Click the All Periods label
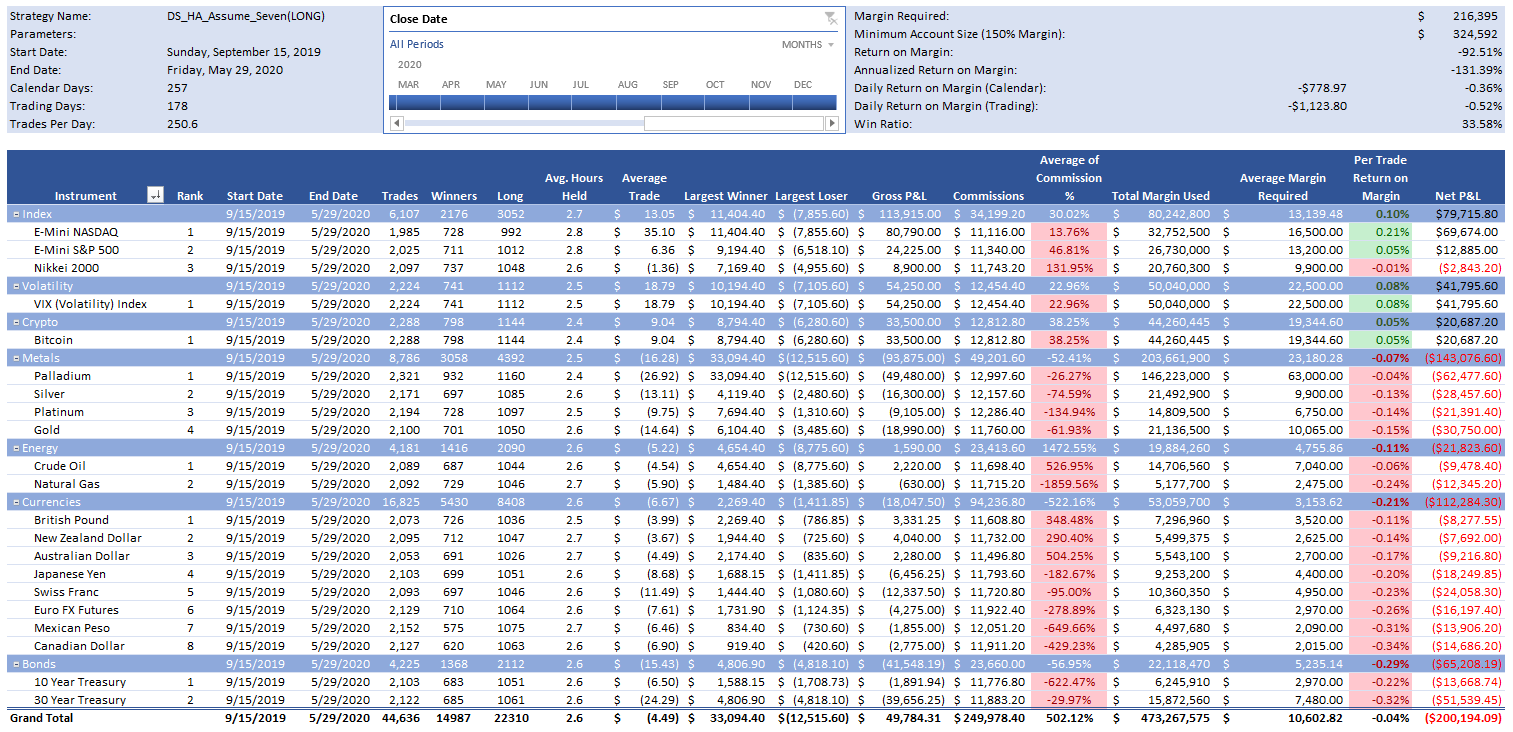 click(417, 44)
